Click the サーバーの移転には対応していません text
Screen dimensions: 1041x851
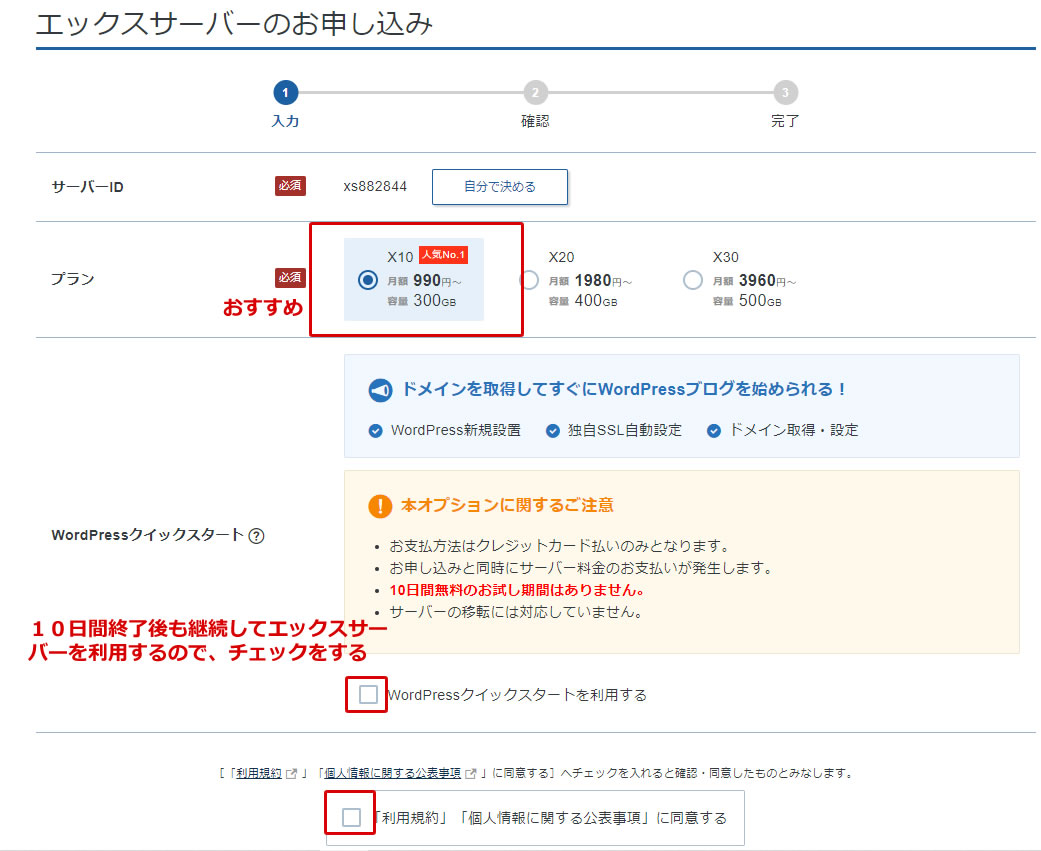coord(516,612)
